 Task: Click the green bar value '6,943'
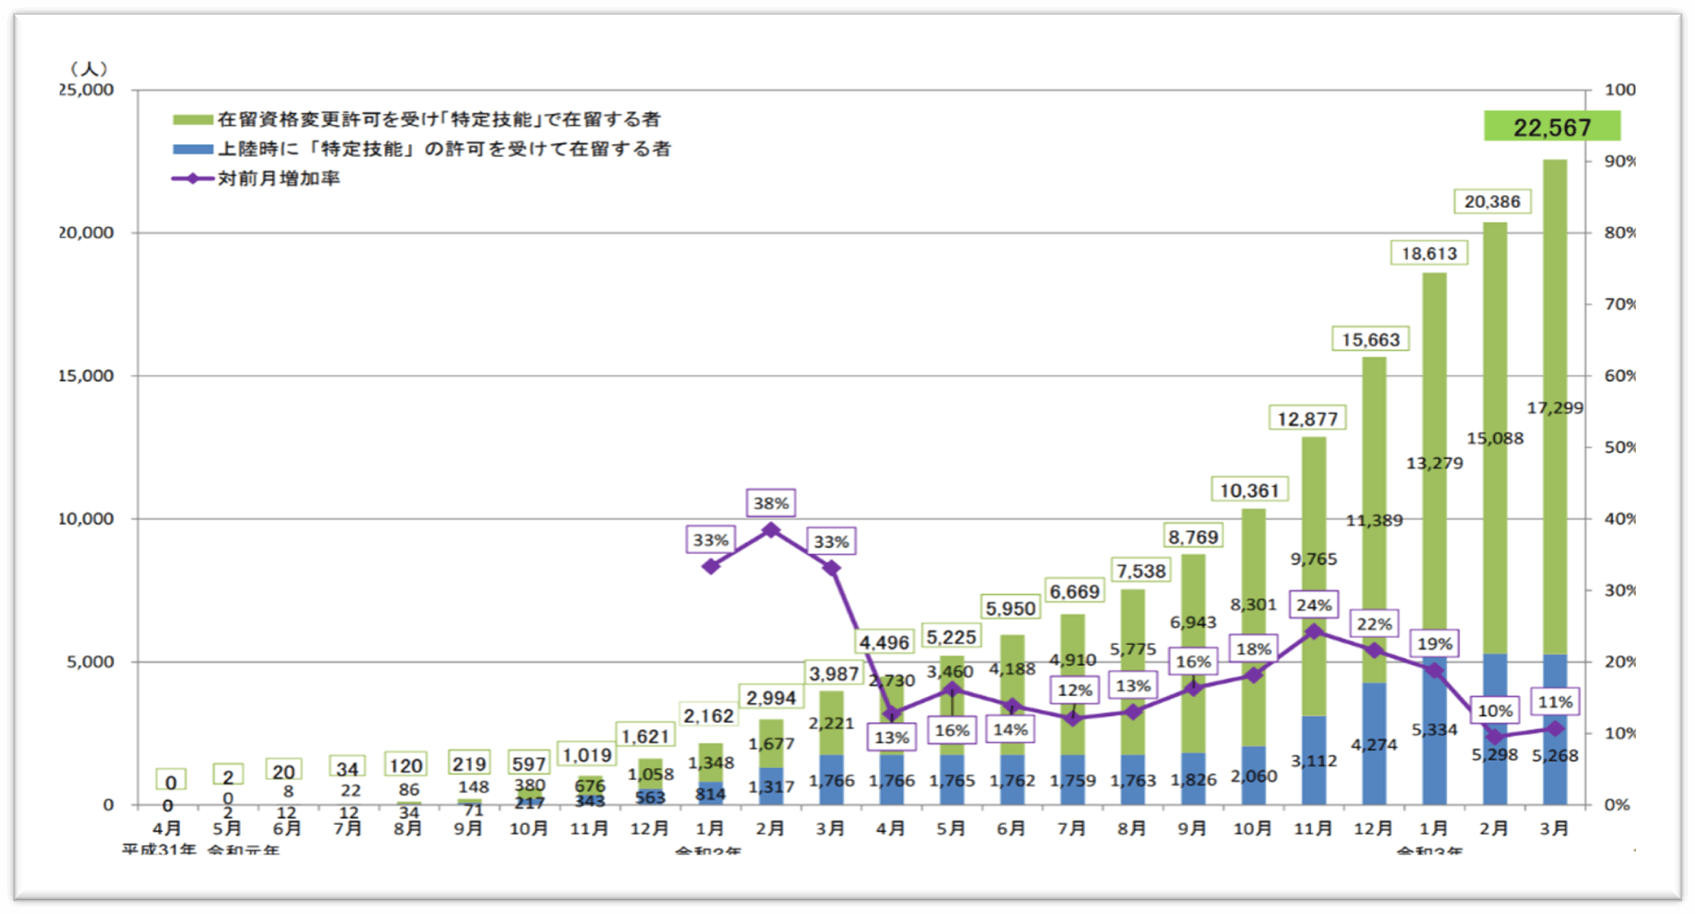click(x=1193, y=622)
